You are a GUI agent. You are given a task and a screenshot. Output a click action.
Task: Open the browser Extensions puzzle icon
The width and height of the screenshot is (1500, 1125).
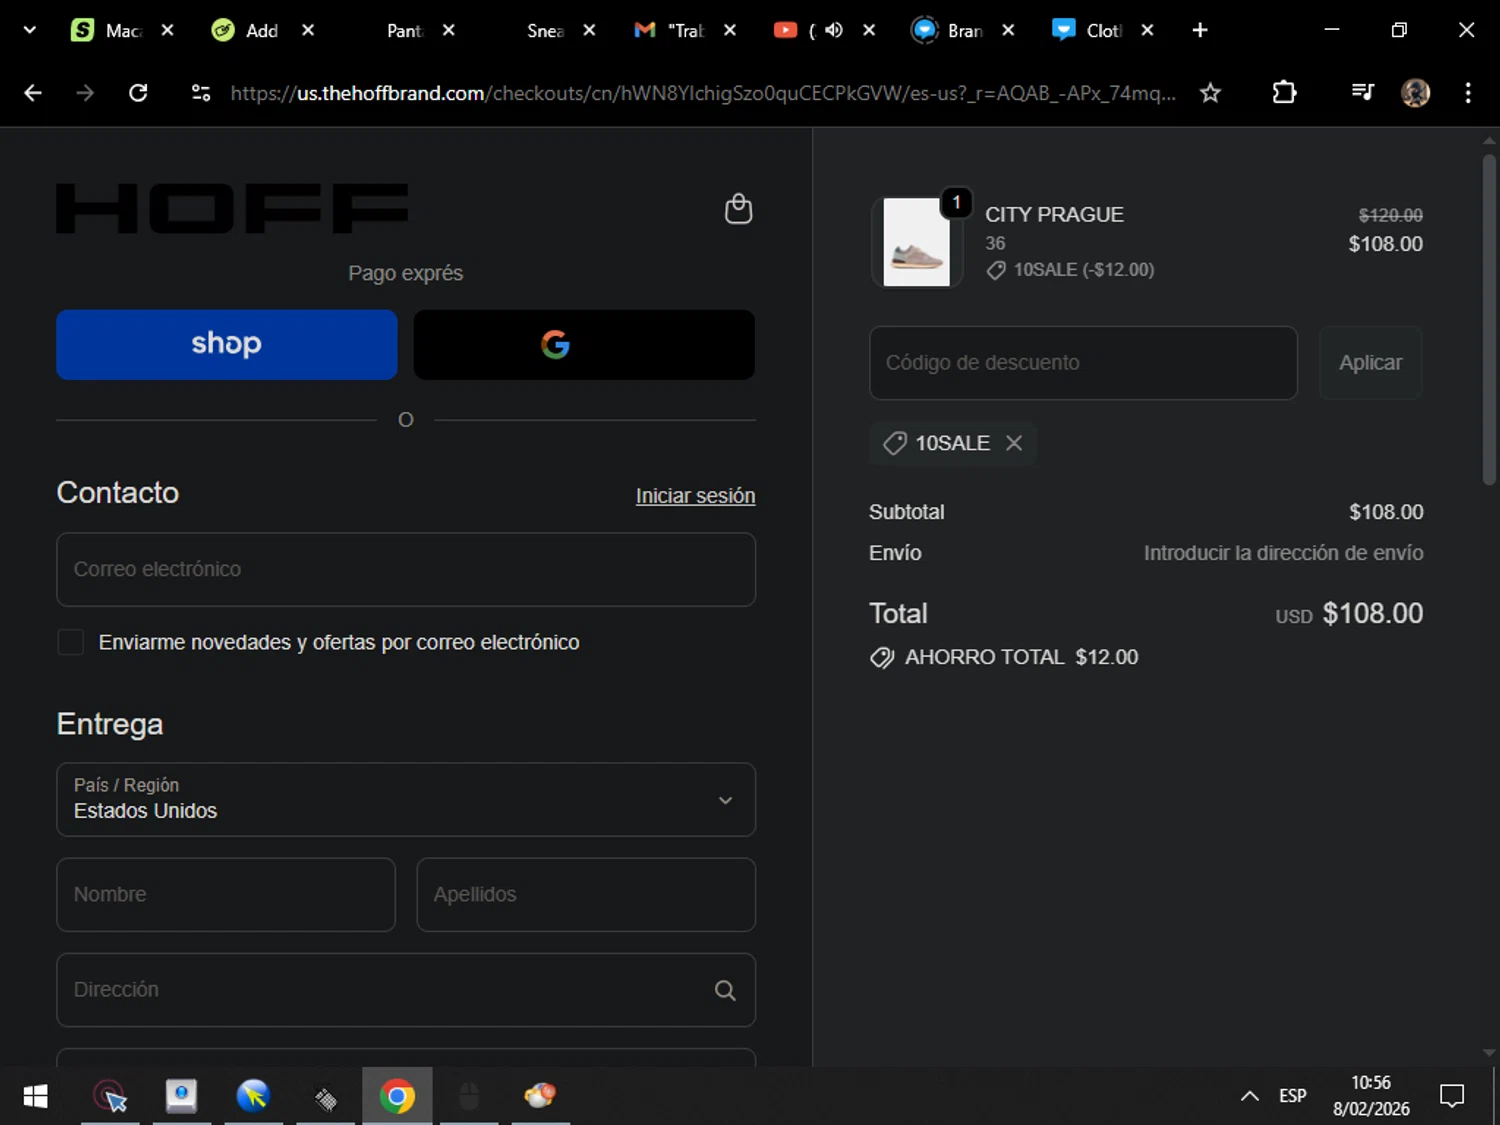pos(1284,93)
